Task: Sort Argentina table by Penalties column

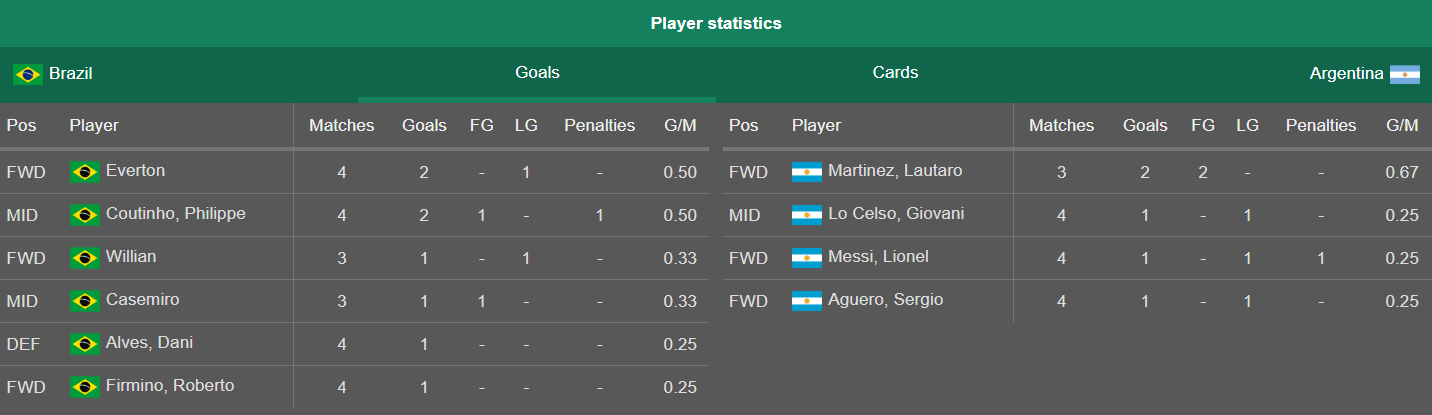Action: click(1321, 126)
